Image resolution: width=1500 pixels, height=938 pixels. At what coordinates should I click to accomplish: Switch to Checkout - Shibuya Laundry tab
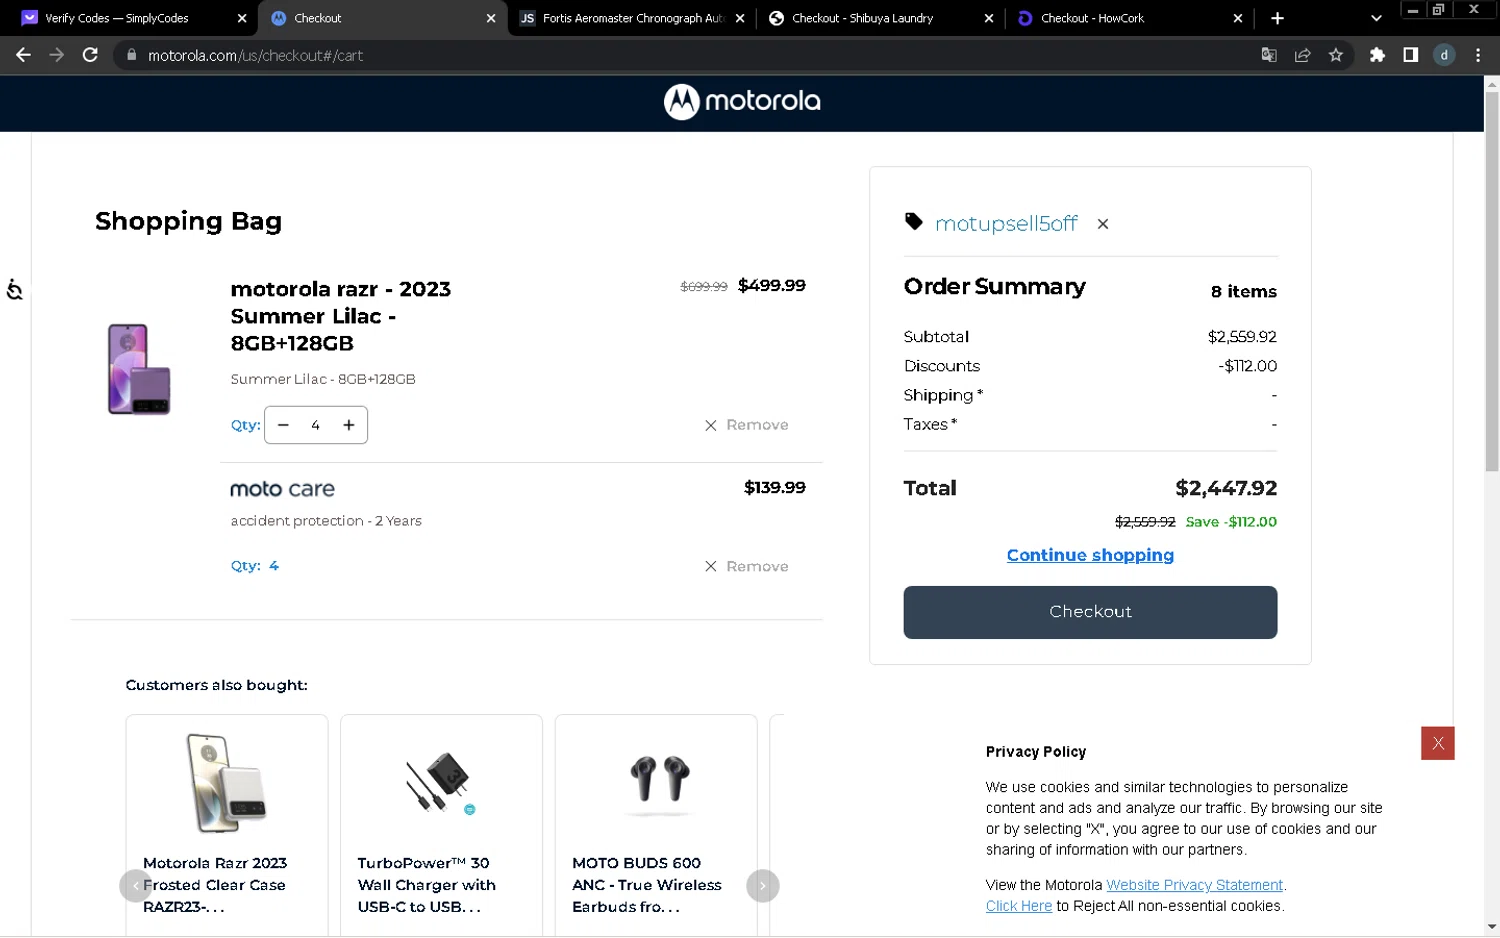(x=862, y=18)
